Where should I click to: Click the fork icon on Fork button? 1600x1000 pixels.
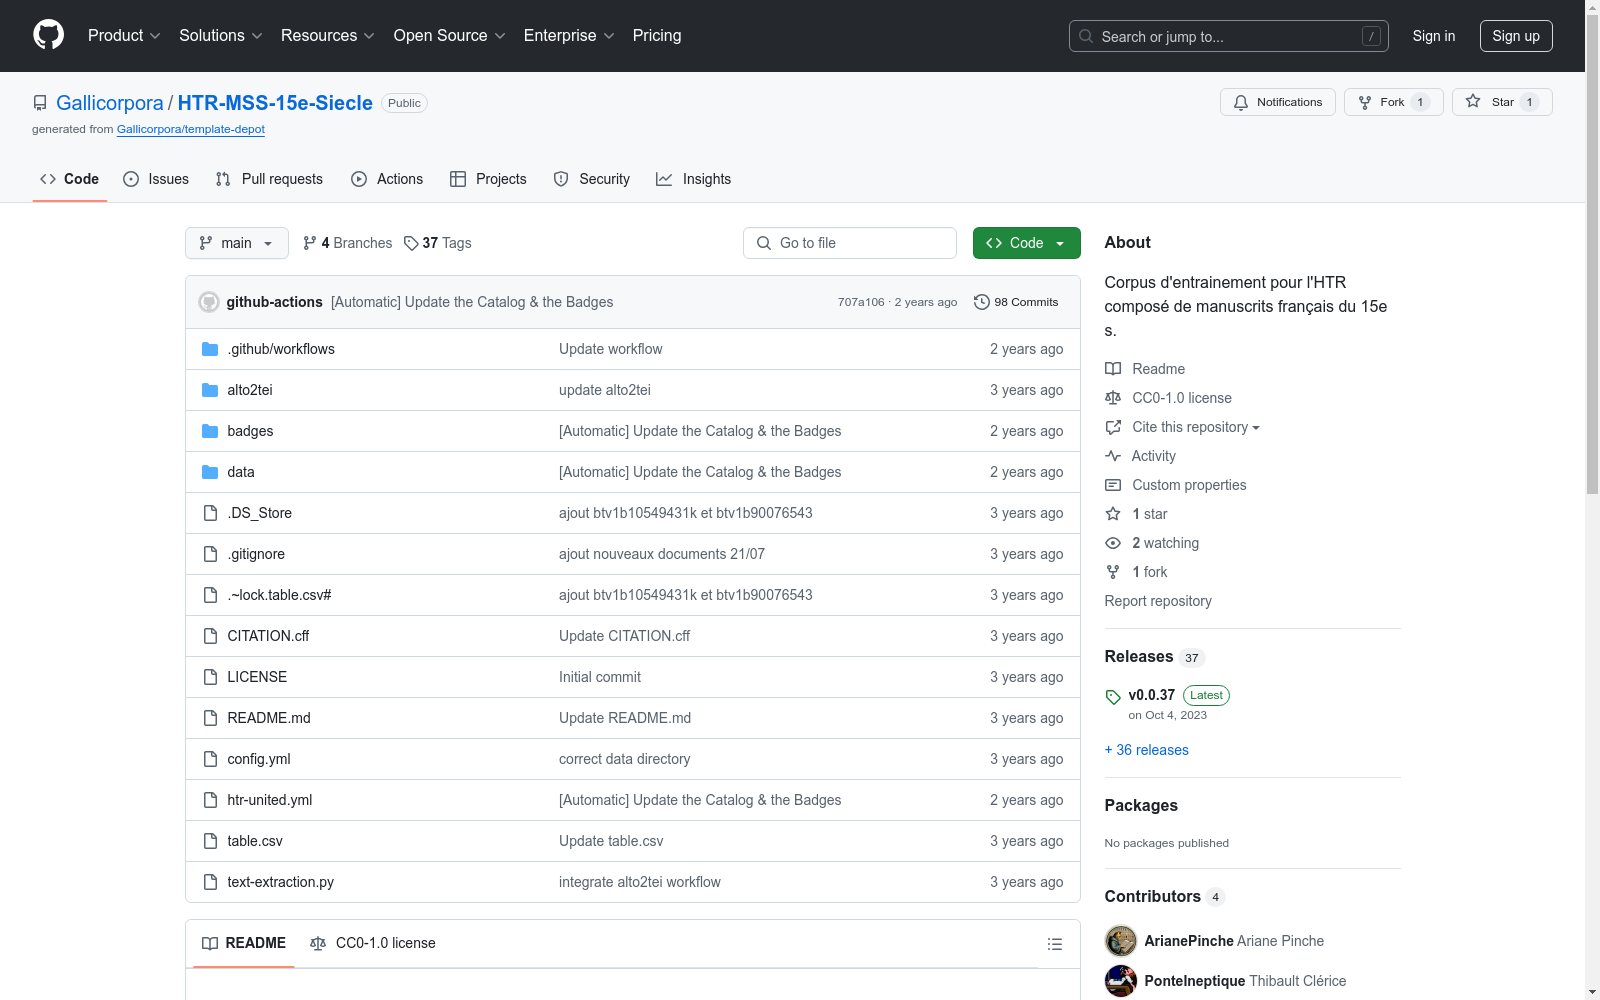[1365, 103]
